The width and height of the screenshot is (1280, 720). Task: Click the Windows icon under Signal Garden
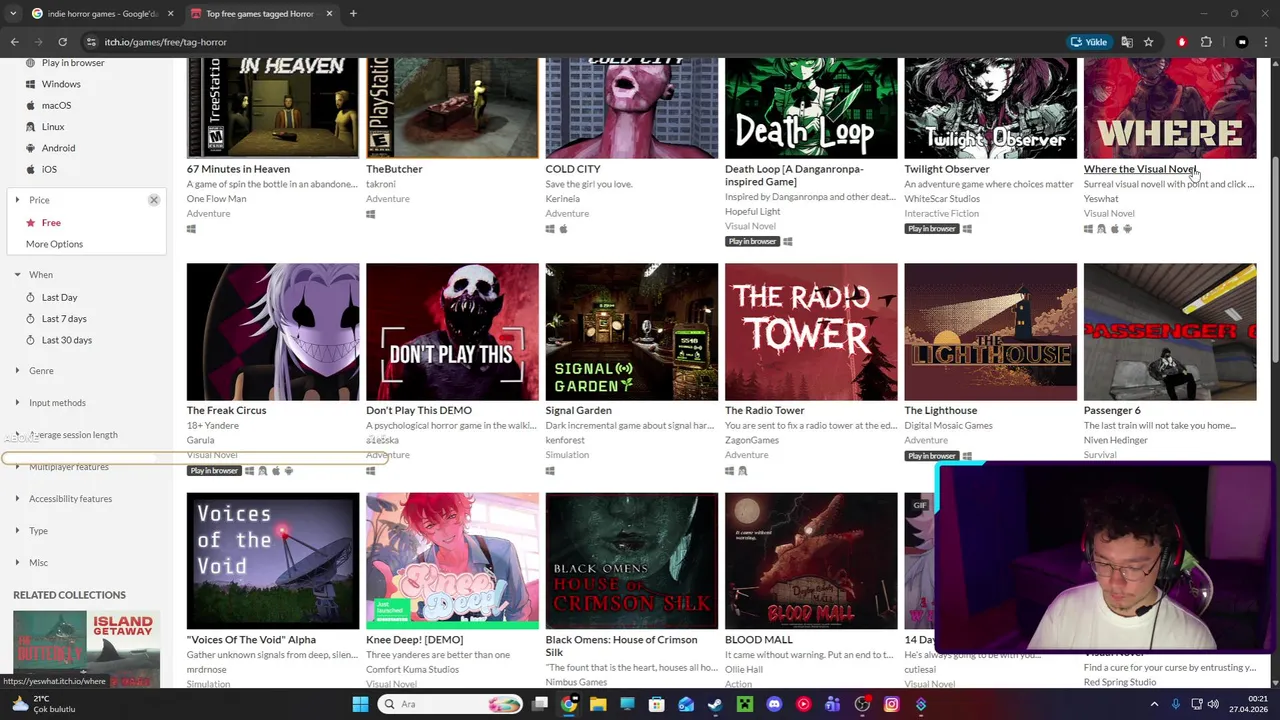click(550, 470)
